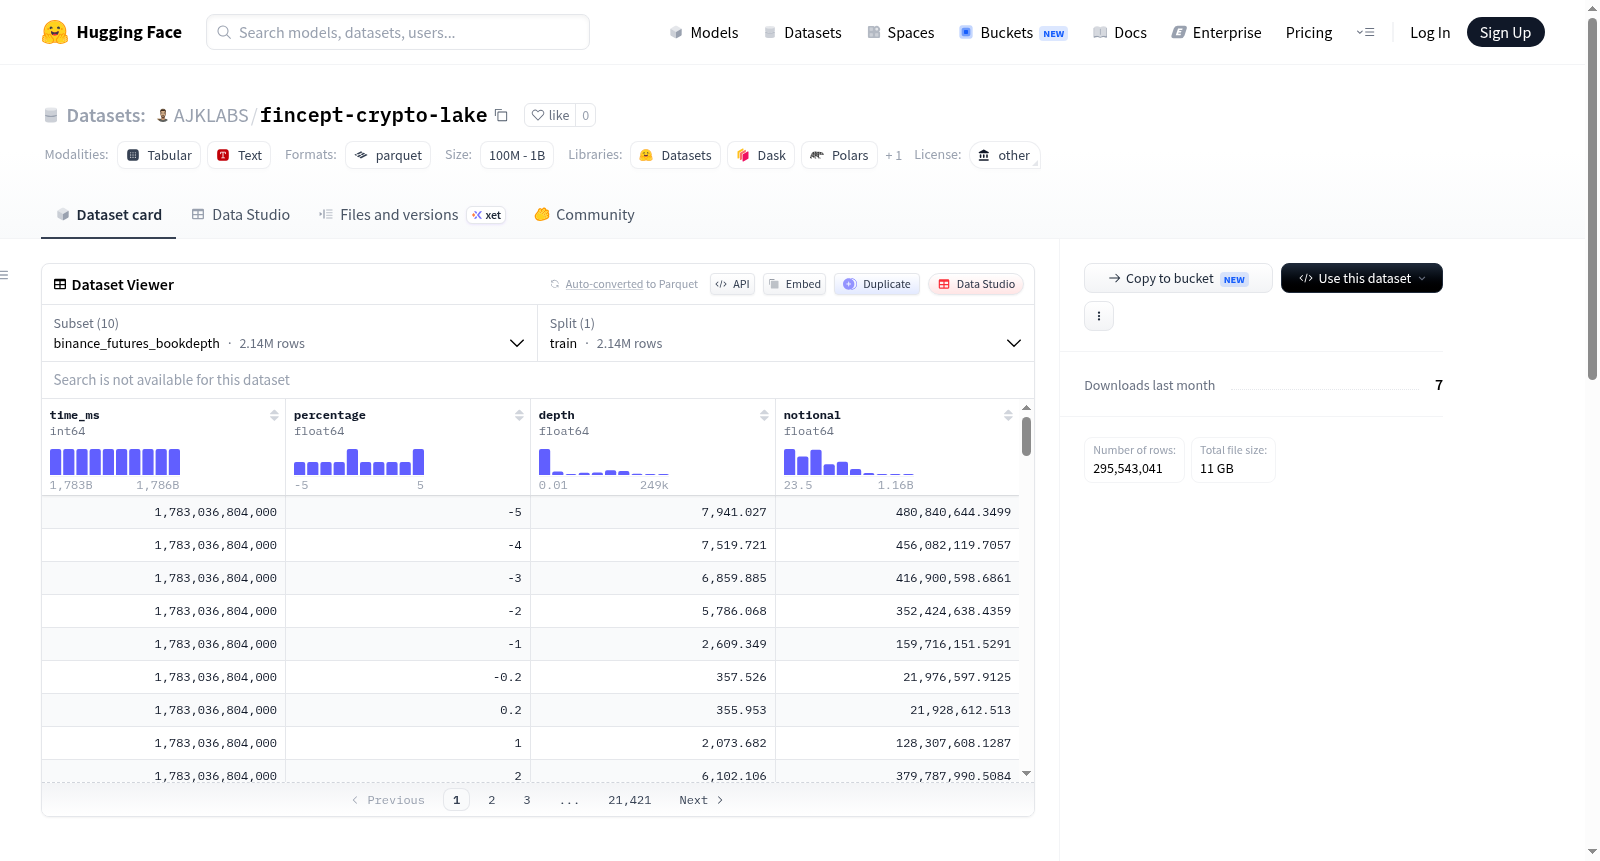Select the Text modality tag
The image size is (1600, 861).
pos(239,155)
